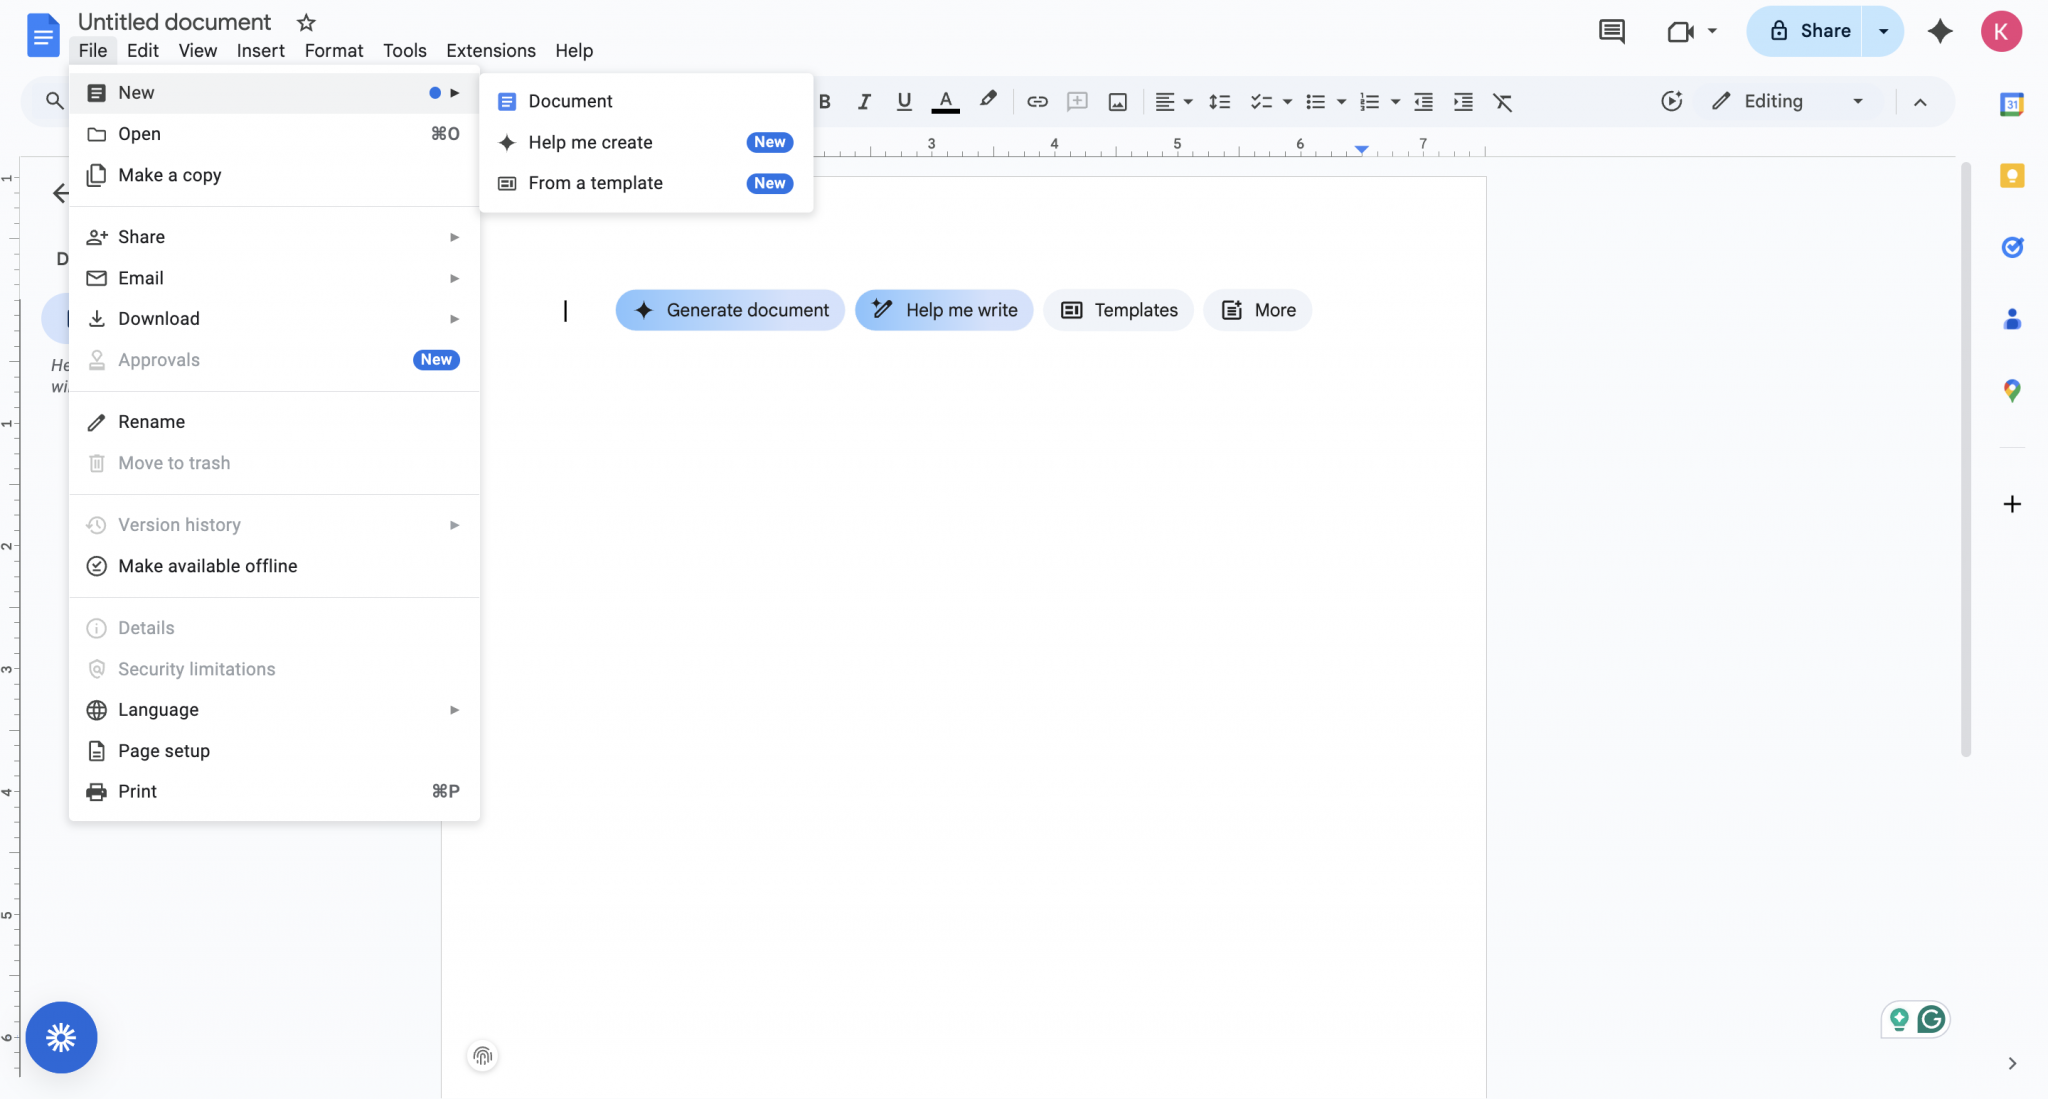This screenshot has height=1099, width=2048.
Task: Clear formatting with the toolbar icon
Action: pos(1503,101)
